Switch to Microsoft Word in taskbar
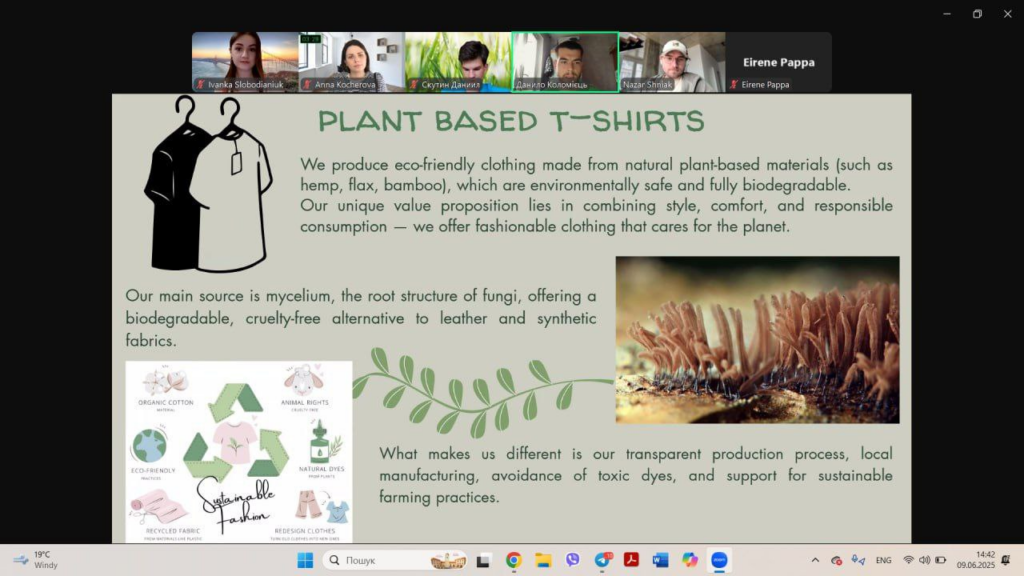This screenshot has width=1024, height=576. 660,560
